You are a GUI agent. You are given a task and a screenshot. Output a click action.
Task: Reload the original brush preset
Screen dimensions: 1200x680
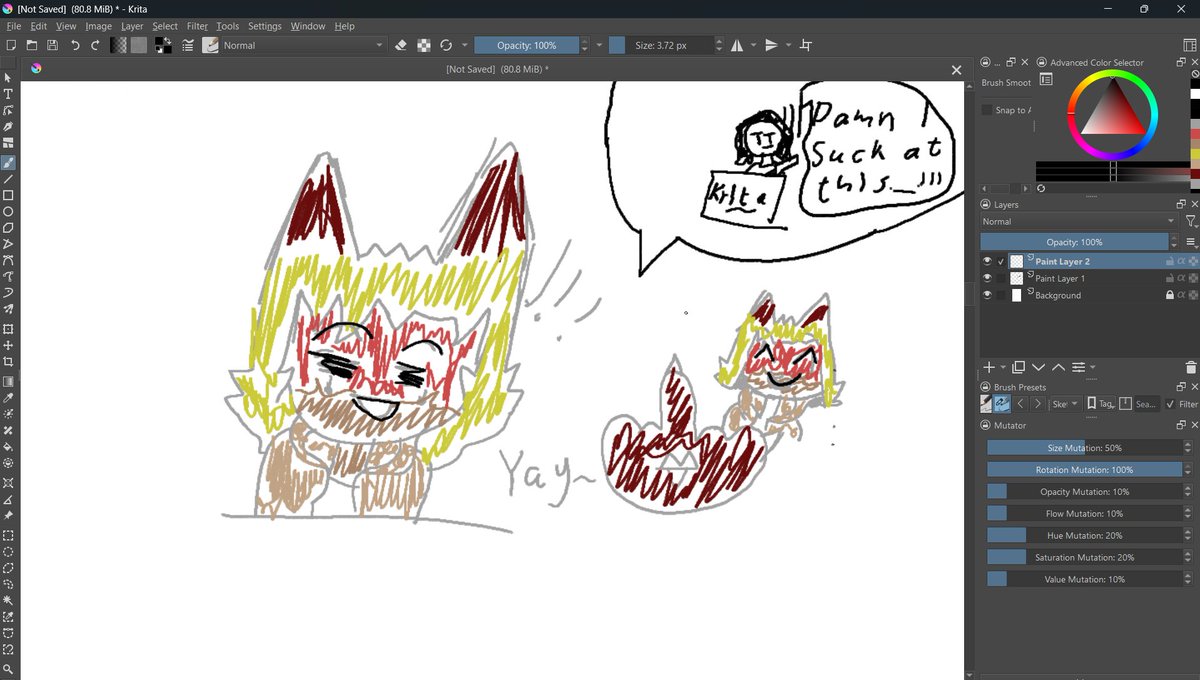[446, 45]
